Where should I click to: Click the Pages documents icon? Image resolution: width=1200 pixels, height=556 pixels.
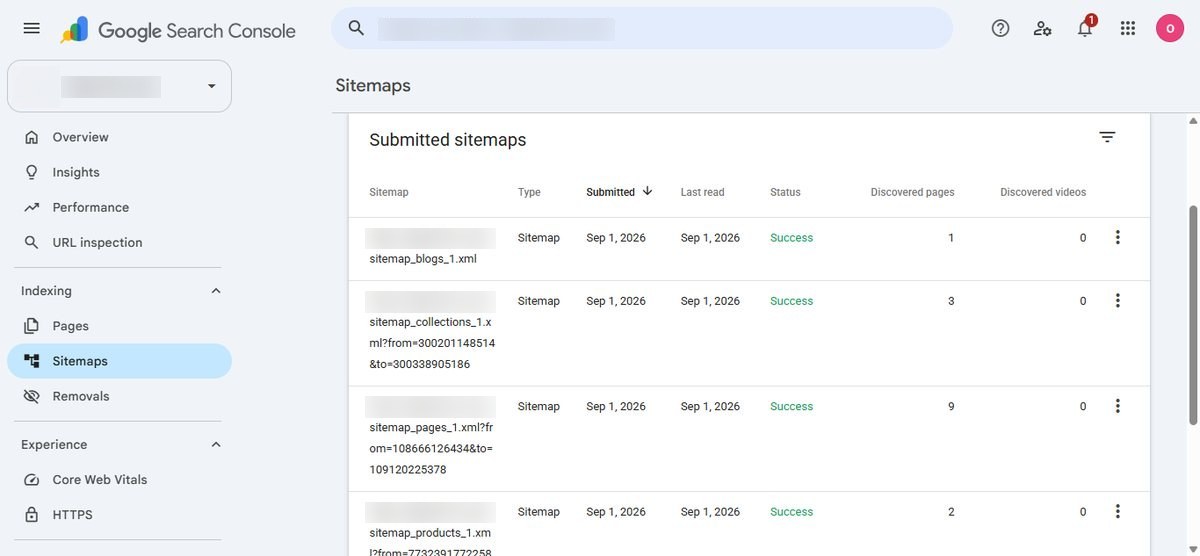click(x=32, y=326)
